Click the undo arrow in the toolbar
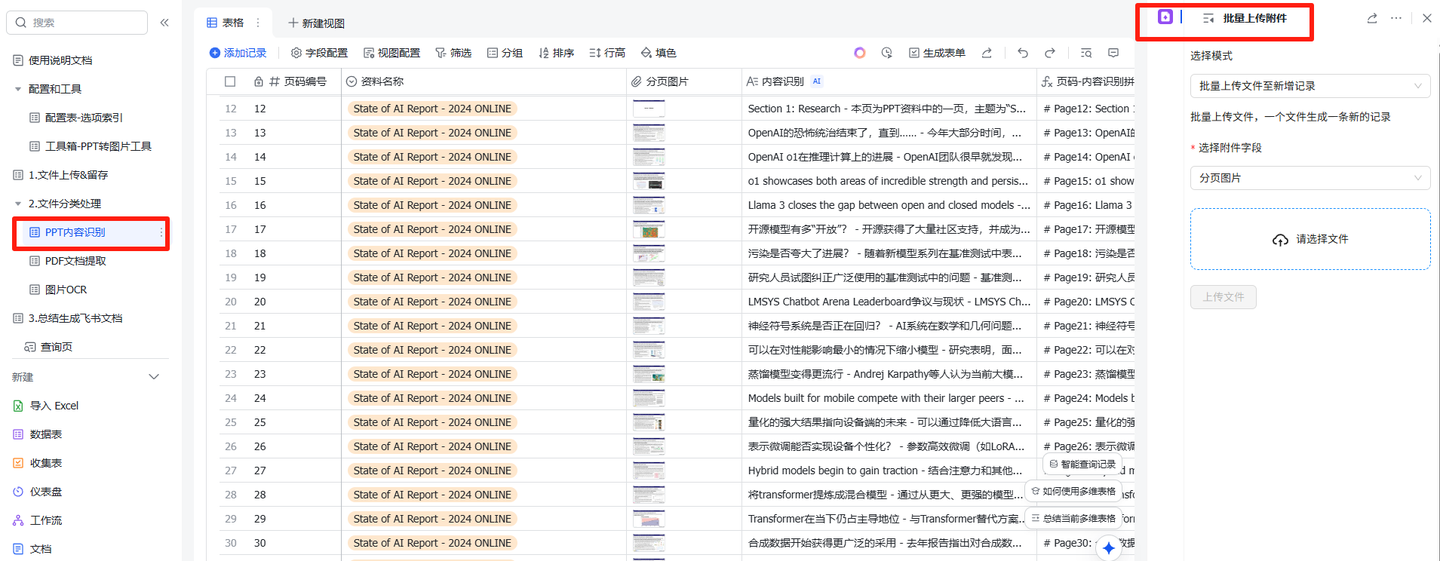Viewport: 1440px width, 561px height. [x=1022, y=53]
